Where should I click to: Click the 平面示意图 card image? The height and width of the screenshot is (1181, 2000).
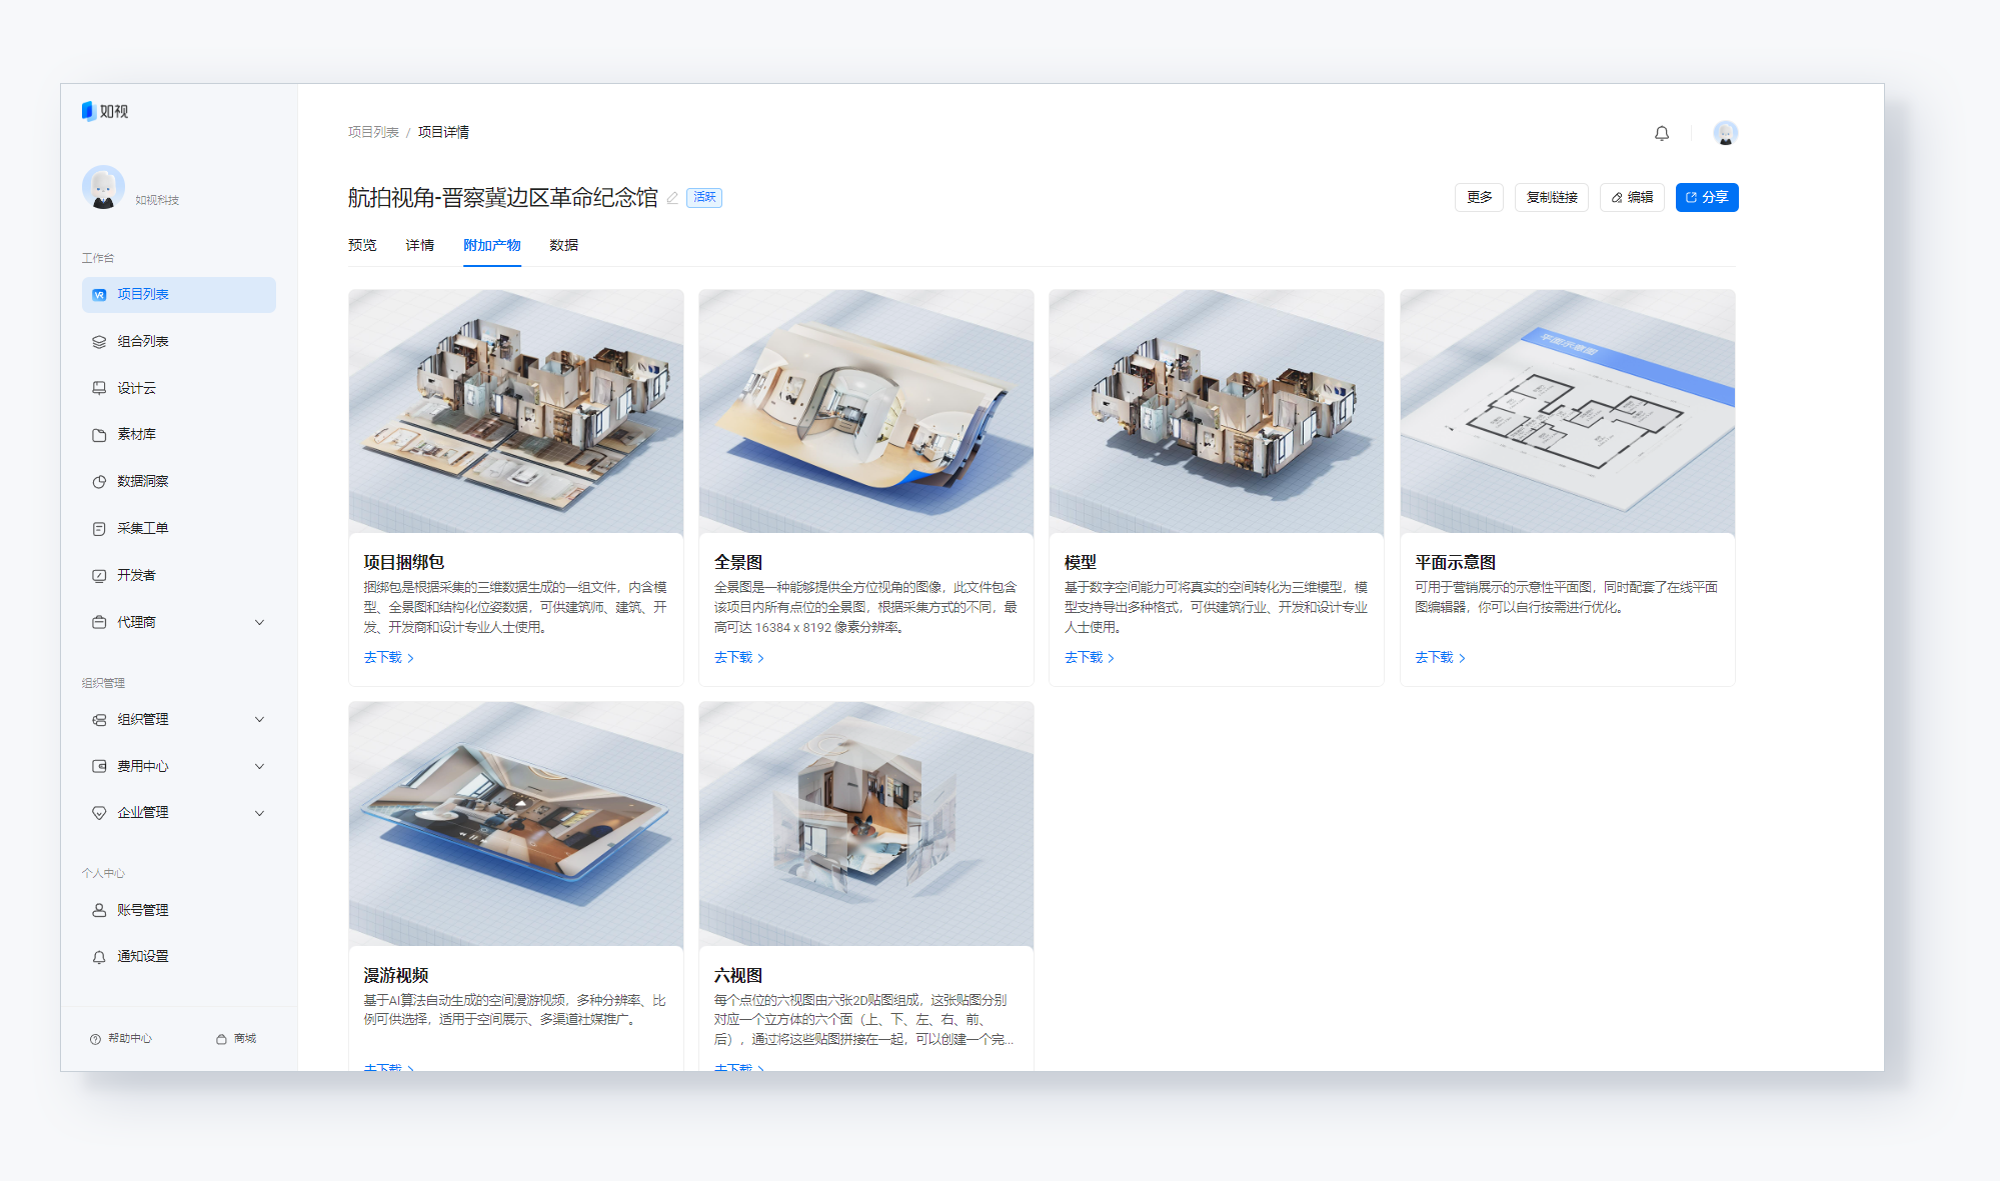tap(1568, 412)
